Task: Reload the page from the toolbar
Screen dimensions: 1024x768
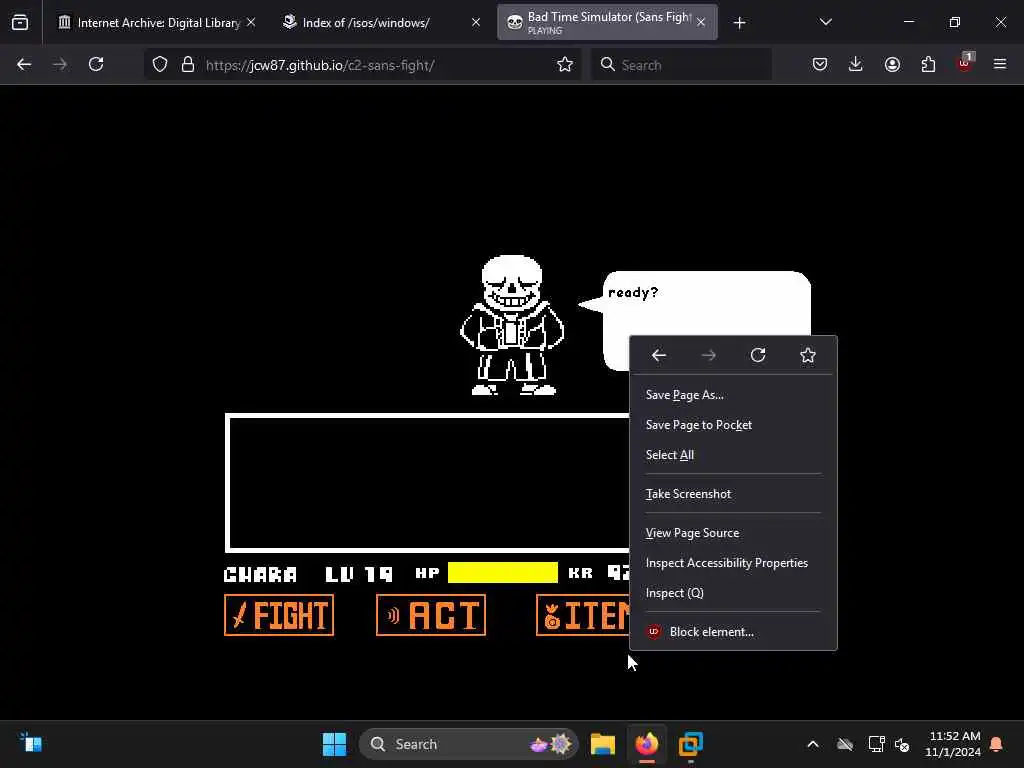Action: [96, 65]
